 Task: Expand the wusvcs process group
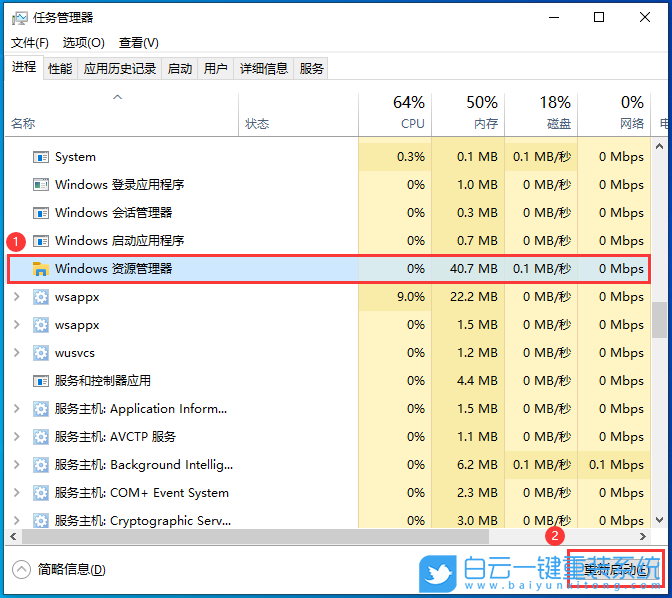point(17,353)
